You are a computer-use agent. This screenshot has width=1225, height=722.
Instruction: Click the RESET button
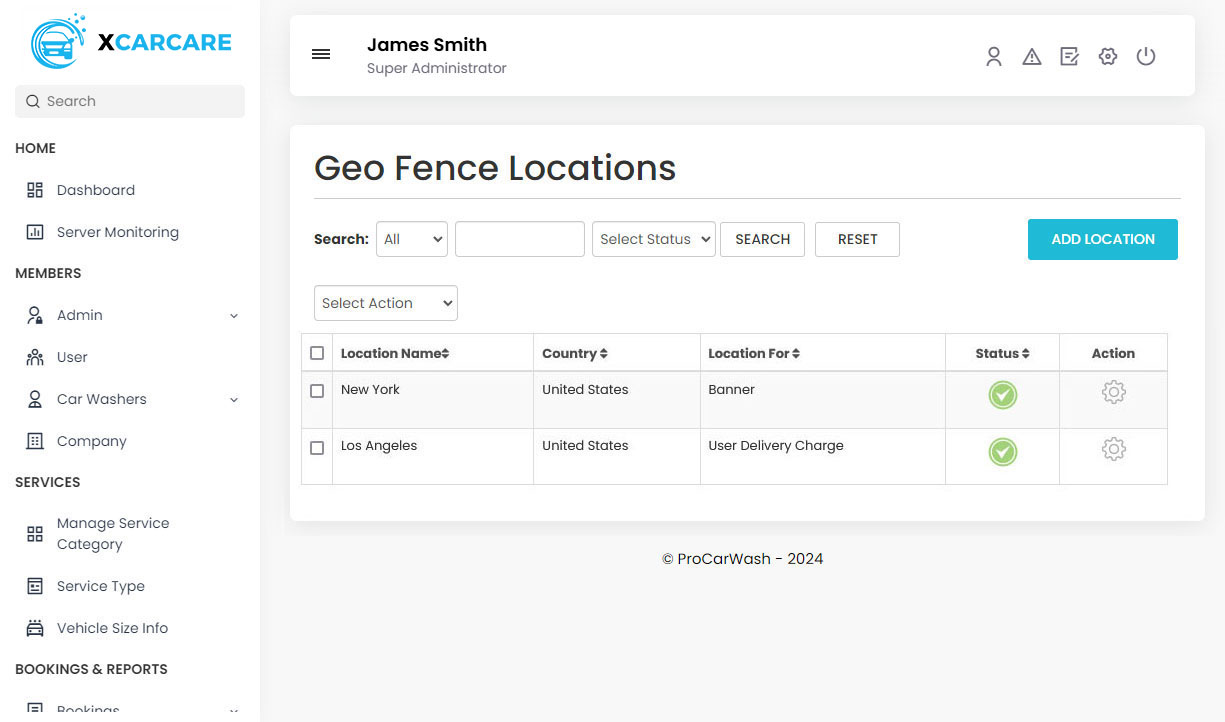click(x=857, y=239)
